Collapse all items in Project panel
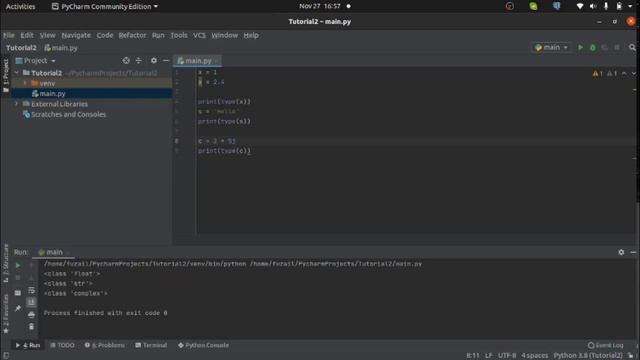Viewport: 640px width, 360px height. [x=138, y=60]
